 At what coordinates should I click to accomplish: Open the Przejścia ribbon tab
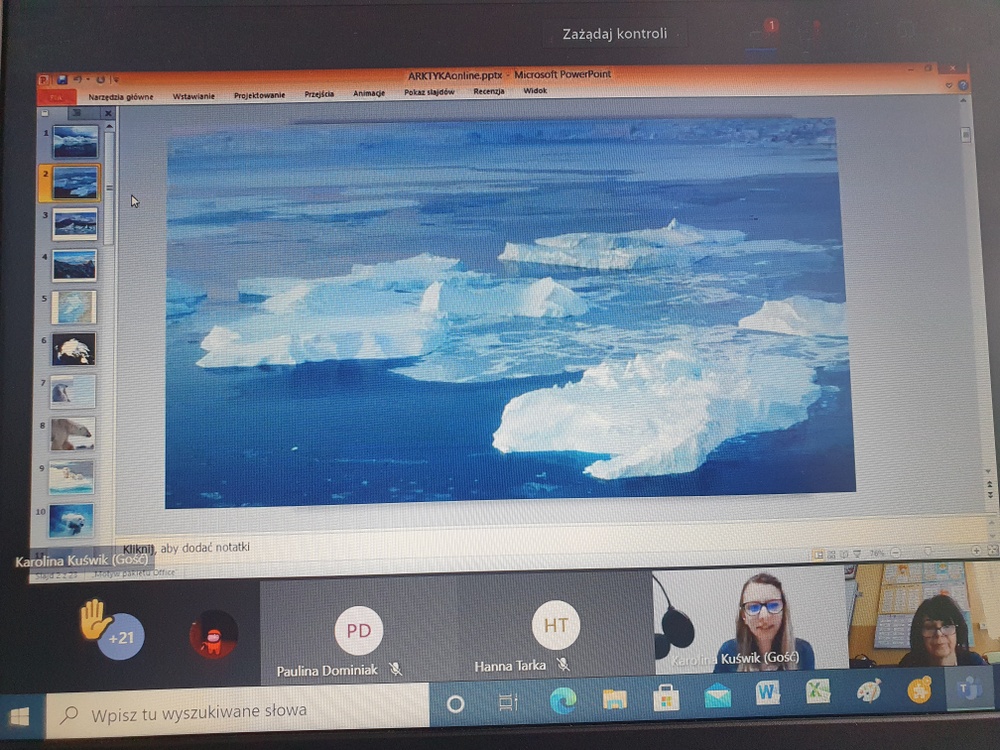(x=319, y=94)
